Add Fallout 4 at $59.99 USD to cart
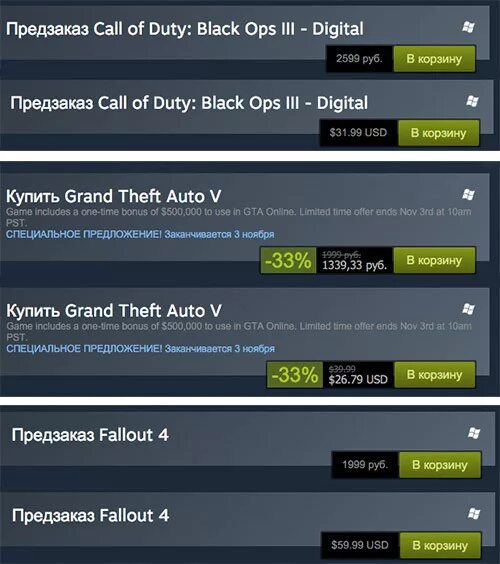Viewport: 500px width, 564px height. [x=440, y=545]
